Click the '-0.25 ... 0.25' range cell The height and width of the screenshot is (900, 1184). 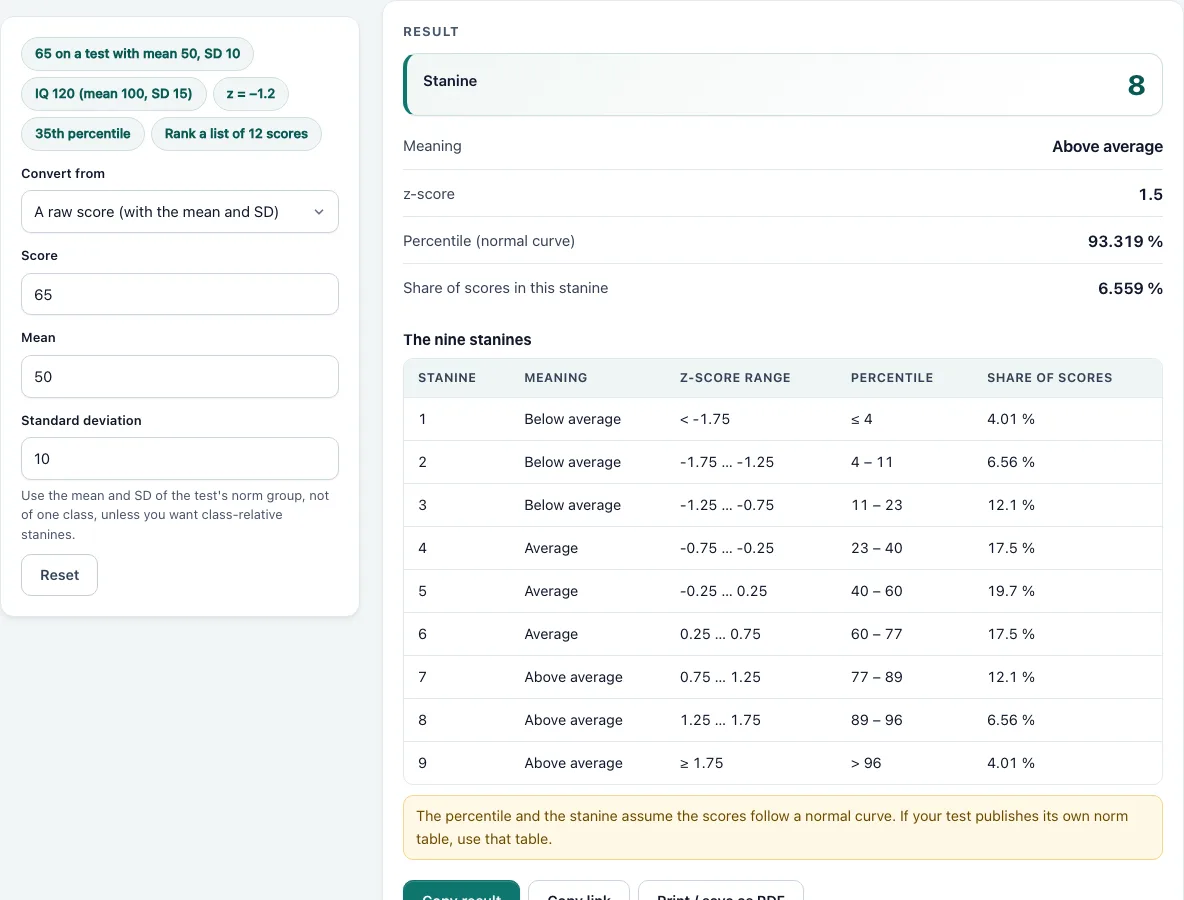pyautogui.click(x=723, y=591)
